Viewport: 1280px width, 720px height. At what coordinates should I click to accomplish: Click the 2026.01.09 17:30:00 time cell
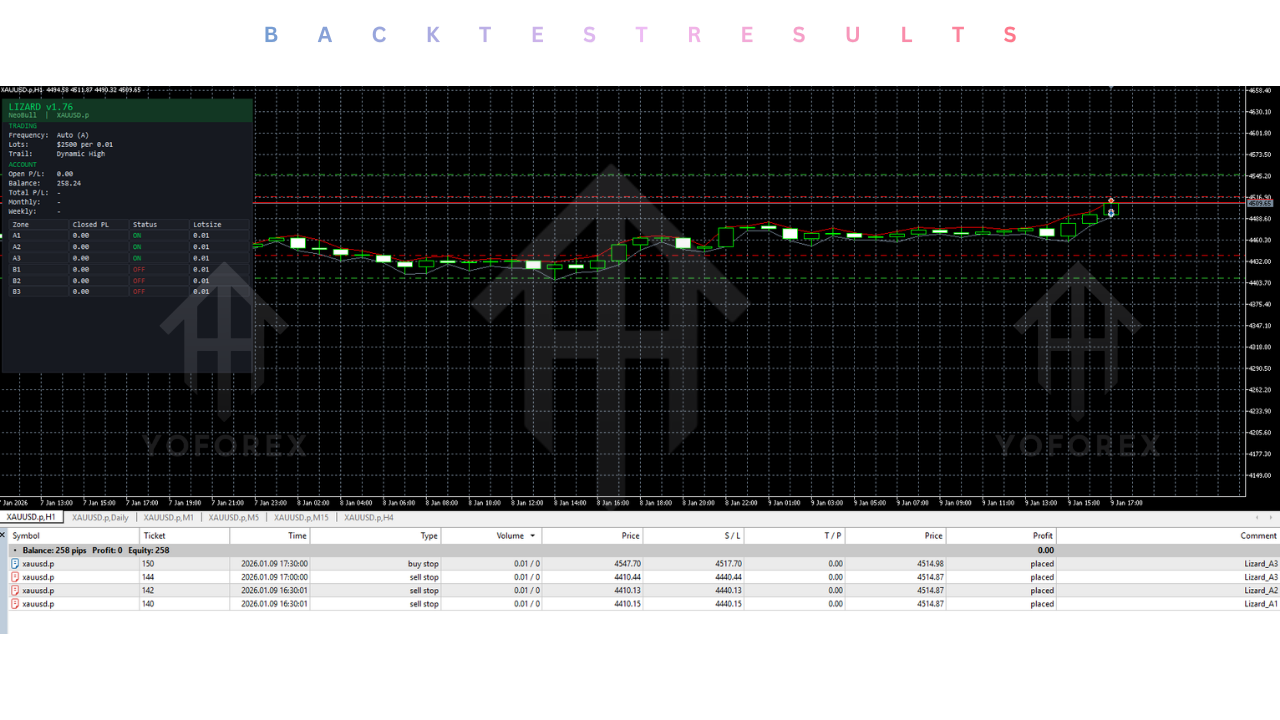[x=274, y=564]
